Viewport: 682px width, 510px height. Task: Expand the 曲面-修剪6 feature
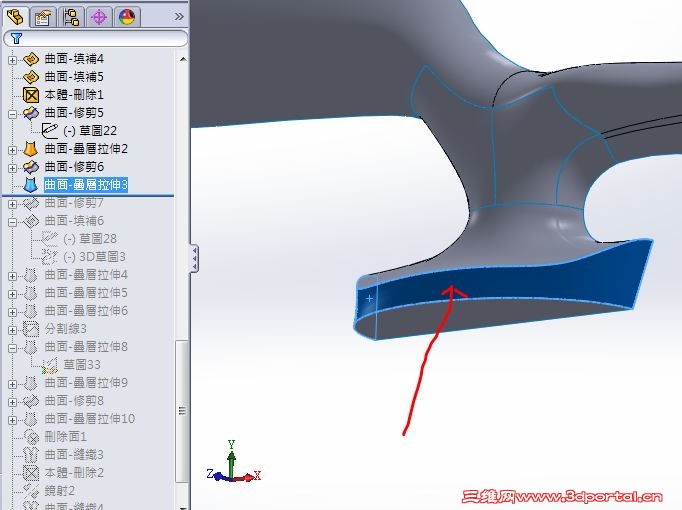[x=12, y=168]
